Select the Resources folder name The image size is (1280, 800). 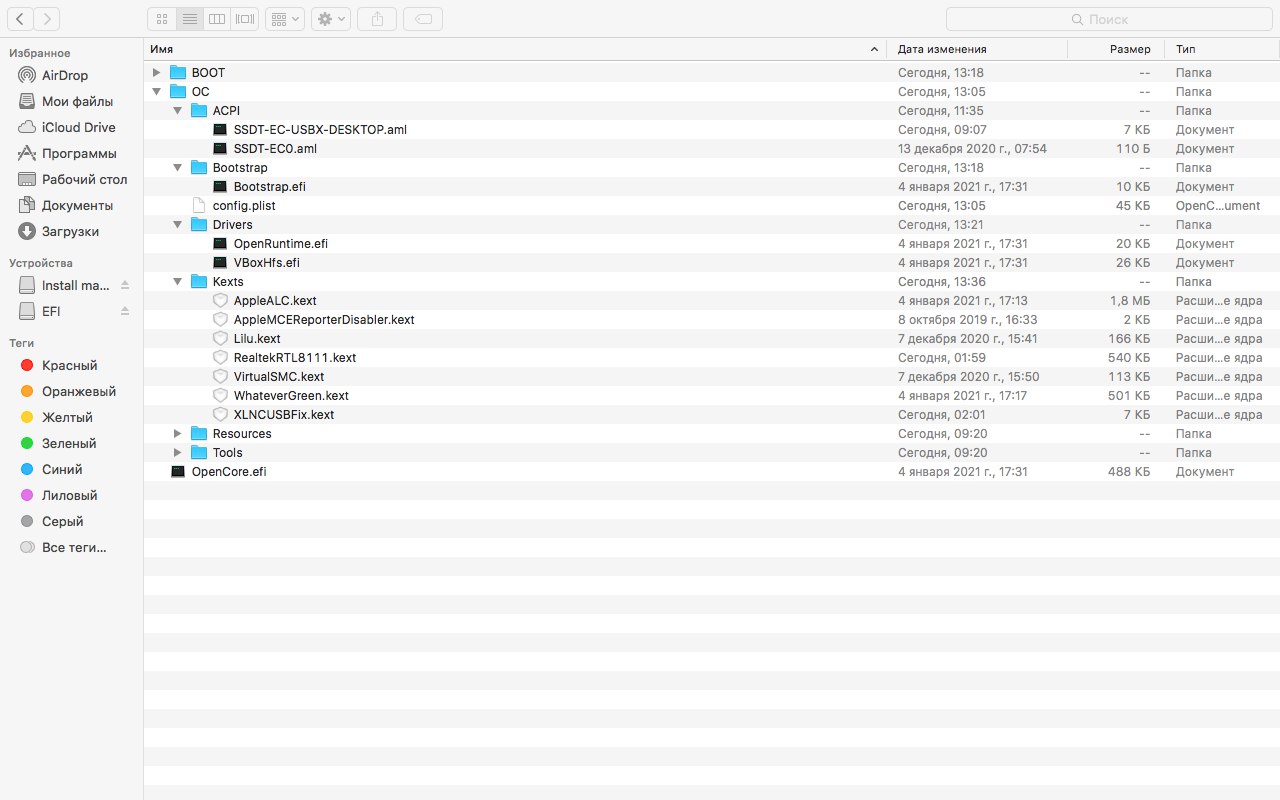tap(242, 433)
